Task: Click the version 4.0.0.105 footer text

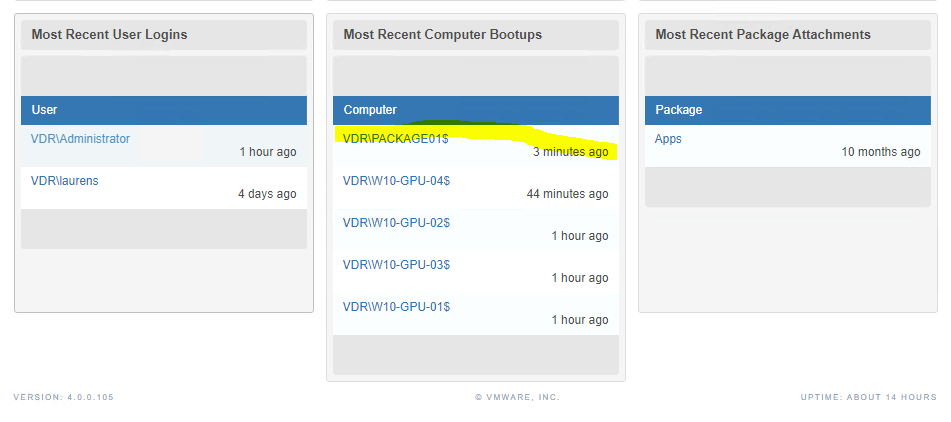Action: 64,397
